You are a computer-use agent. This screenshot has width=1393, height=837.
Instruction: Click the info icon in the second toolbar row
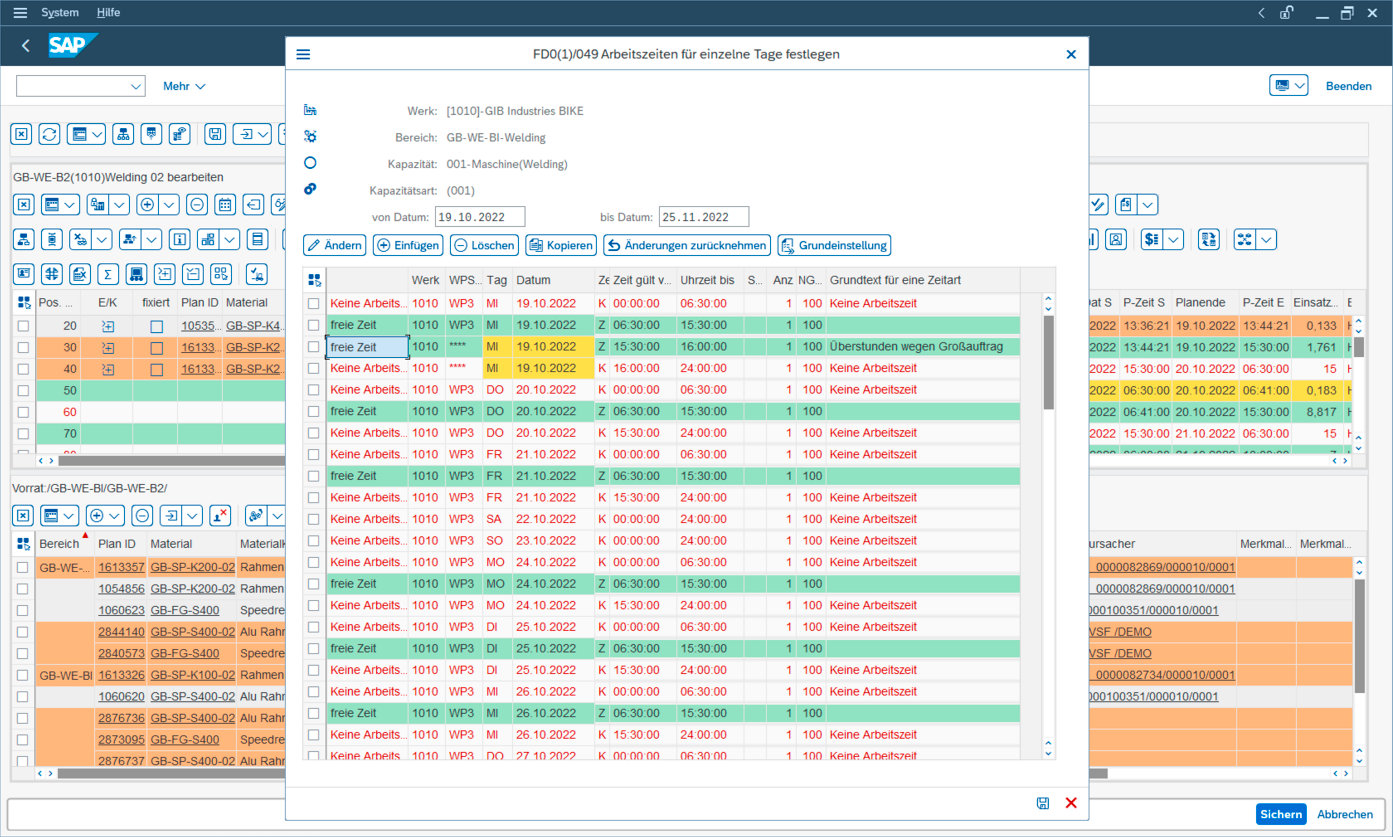coord(180,239)
